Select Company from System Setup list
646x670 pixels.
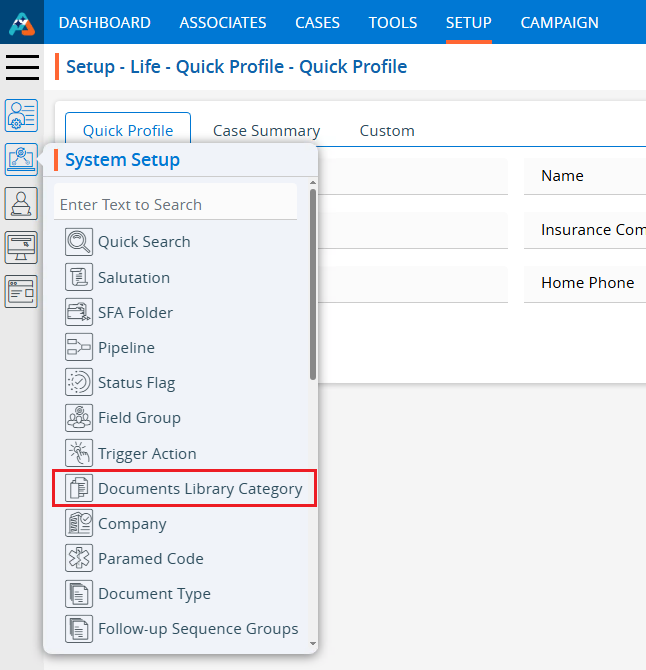[132, 523]
